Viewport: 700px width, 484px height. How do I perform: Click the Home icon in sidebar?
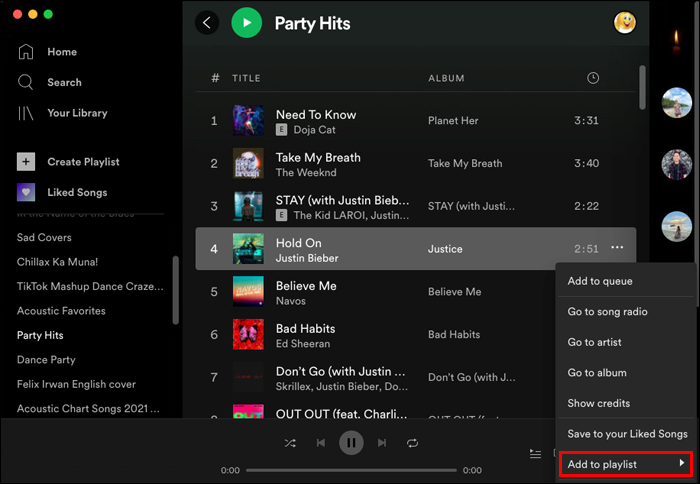coord(26,52)
